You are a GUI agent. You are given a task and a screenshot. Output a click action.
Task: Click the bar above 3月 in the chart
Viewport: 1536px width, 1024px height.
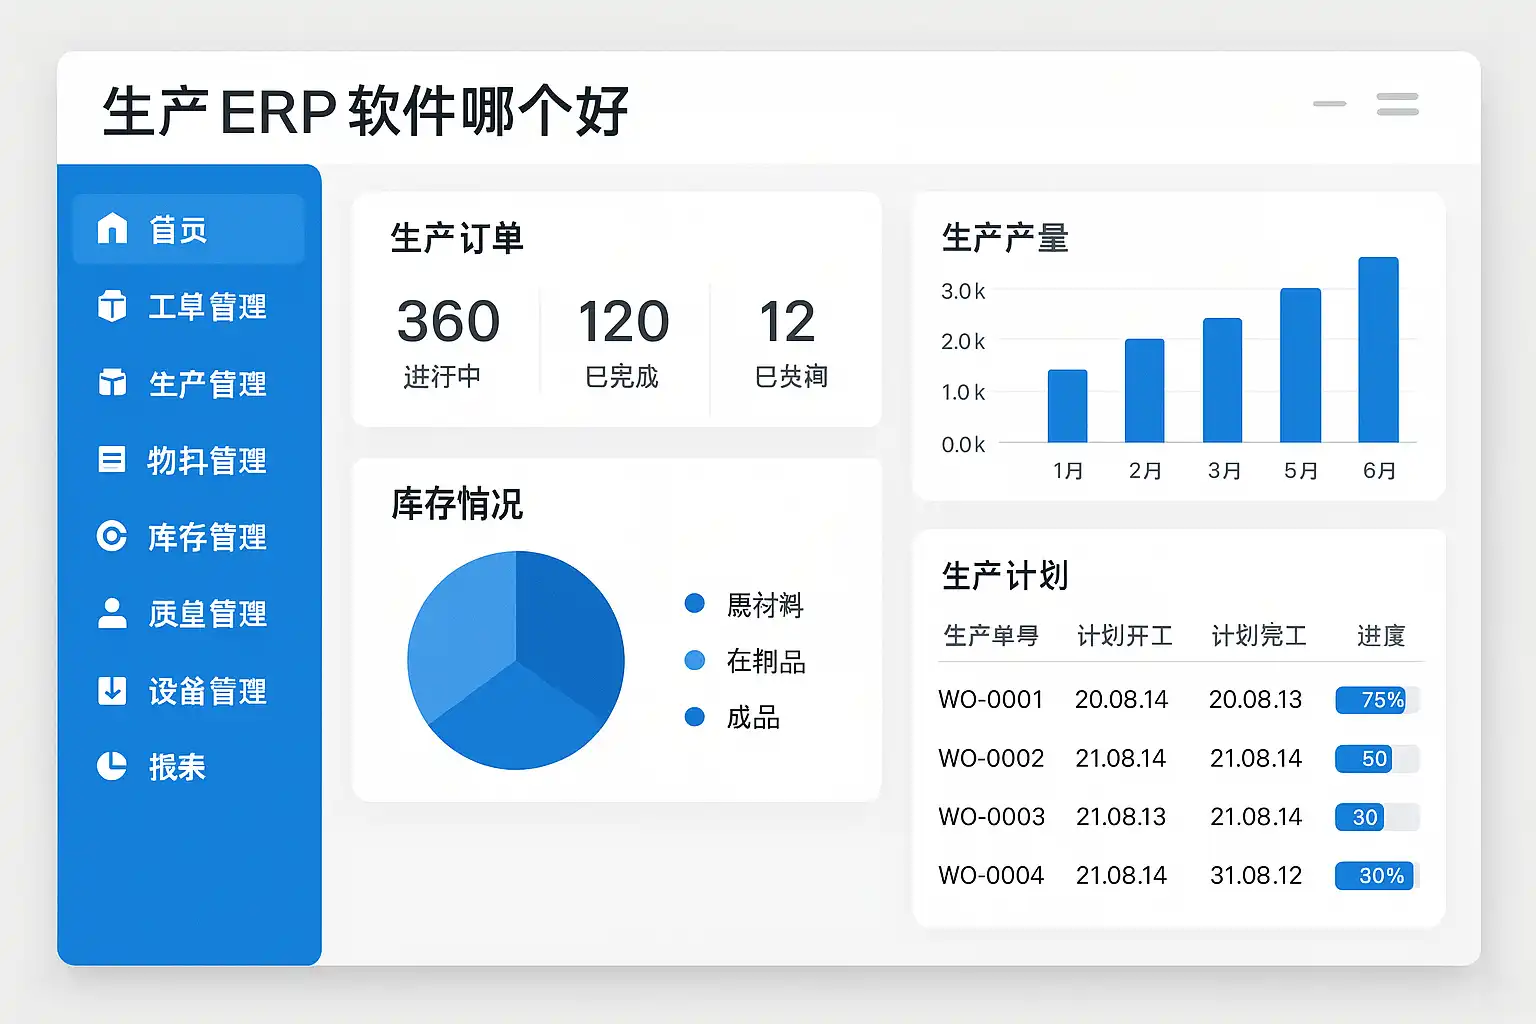point(1222,380)
